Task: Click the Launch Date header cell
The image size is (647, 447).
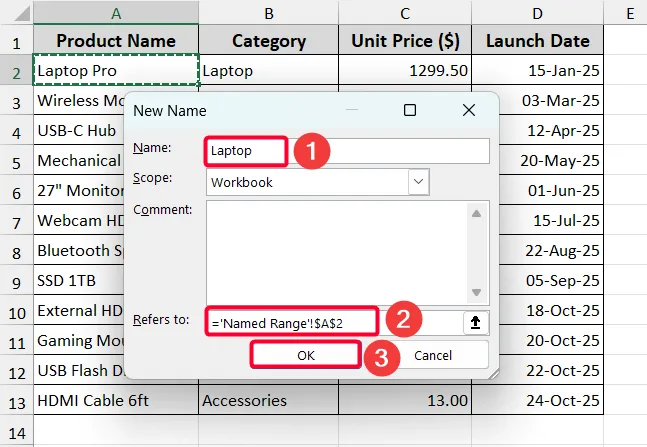Action: tap(537, 40)
